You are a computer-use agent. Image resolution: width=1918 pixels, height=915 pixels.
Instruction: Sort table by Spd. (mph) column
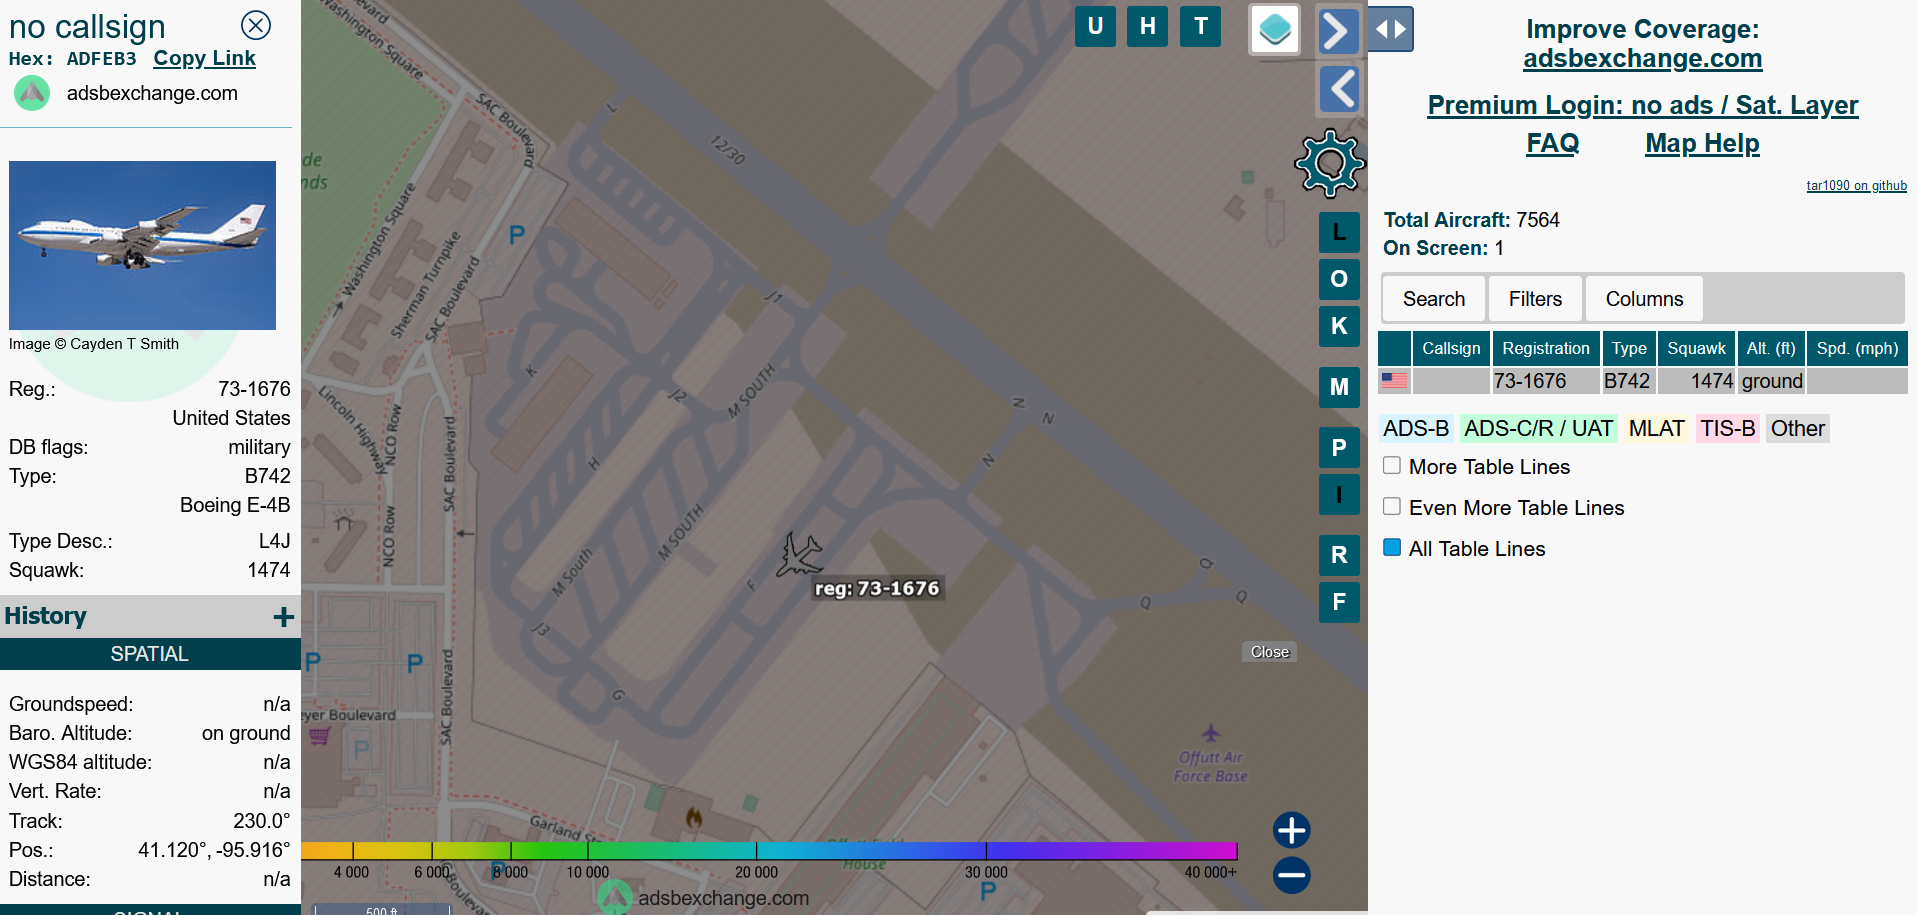point(1857,348)
